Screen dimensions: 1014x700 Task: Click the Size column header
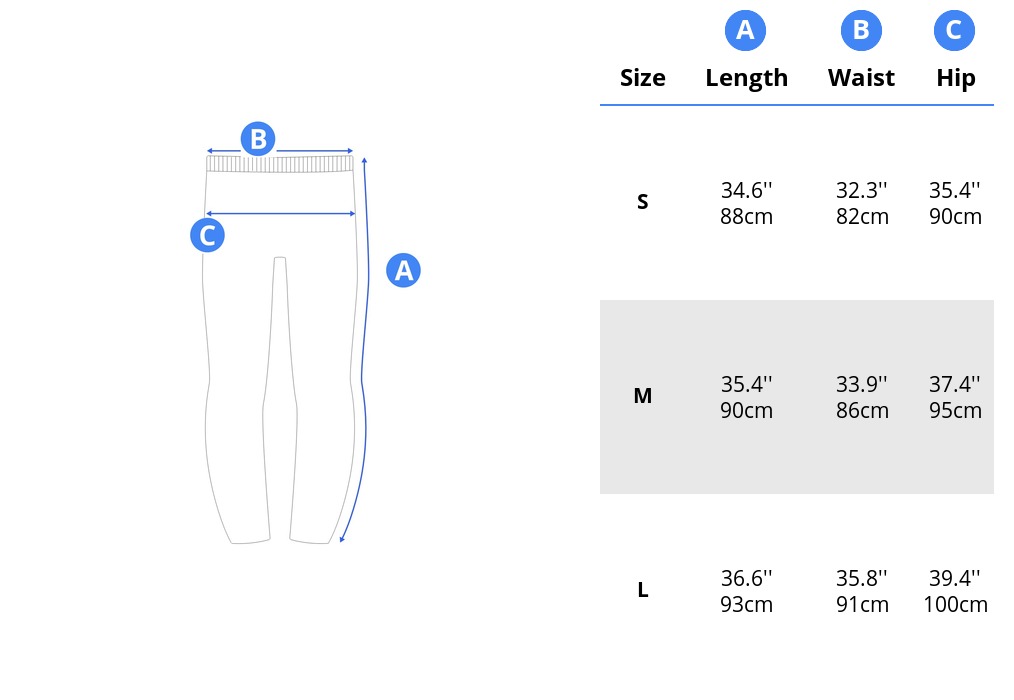(x=642, y=78)
